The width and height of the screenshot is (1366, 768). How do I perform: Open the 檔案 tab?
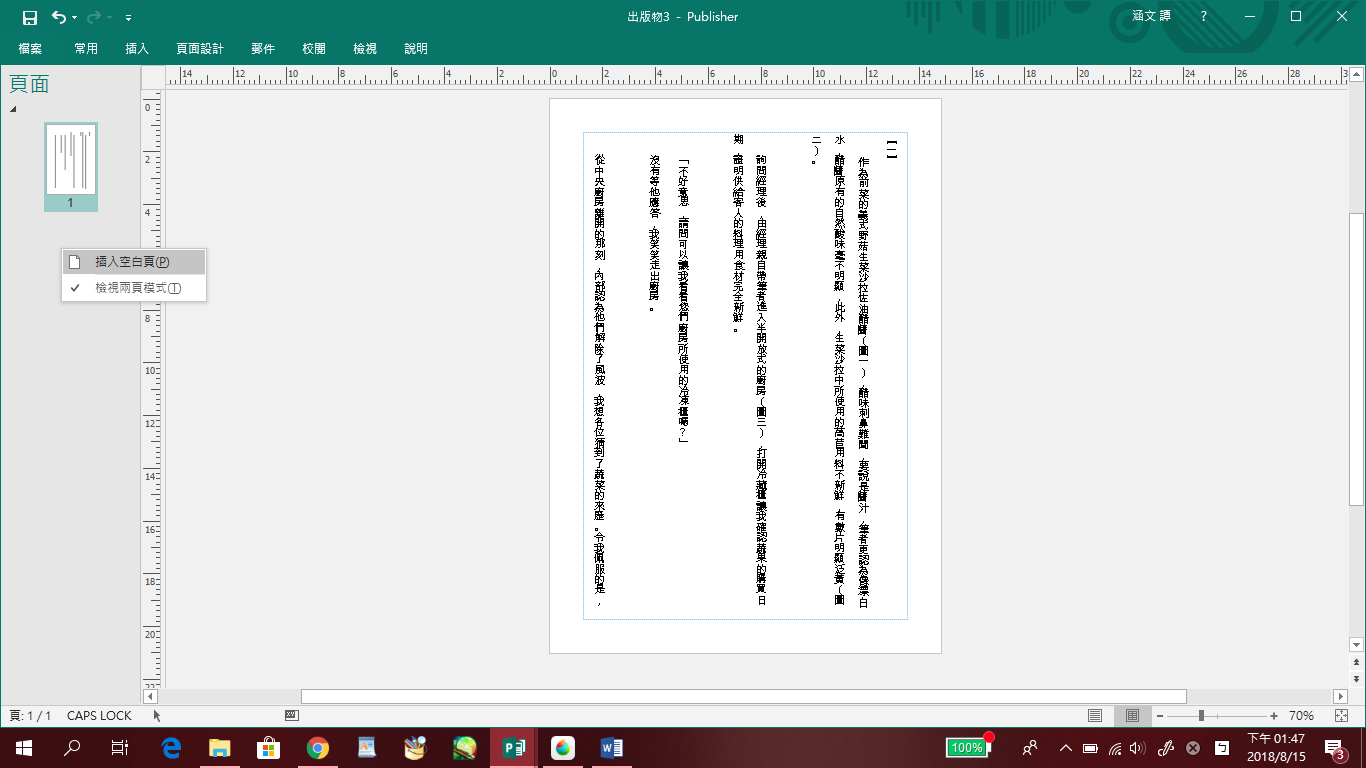point(30,48)
